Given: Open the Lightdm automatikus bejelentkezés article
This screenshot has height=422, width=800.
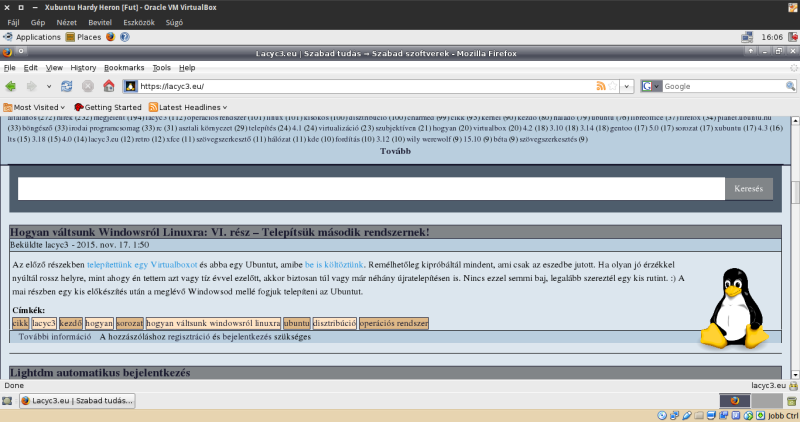Looking at the screenshot, I should click(101, 373).
